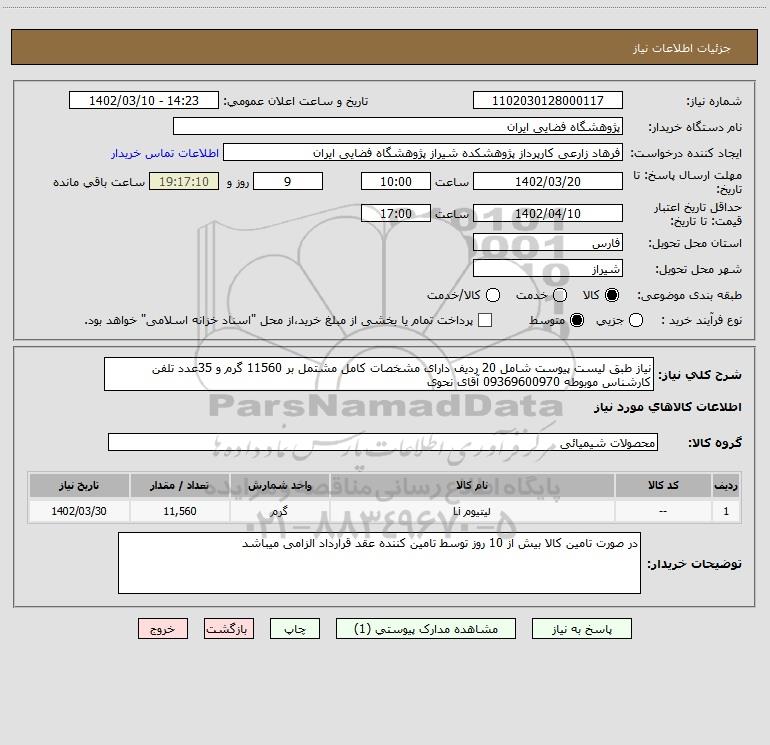Select the کالا radio button

point(612,295)
